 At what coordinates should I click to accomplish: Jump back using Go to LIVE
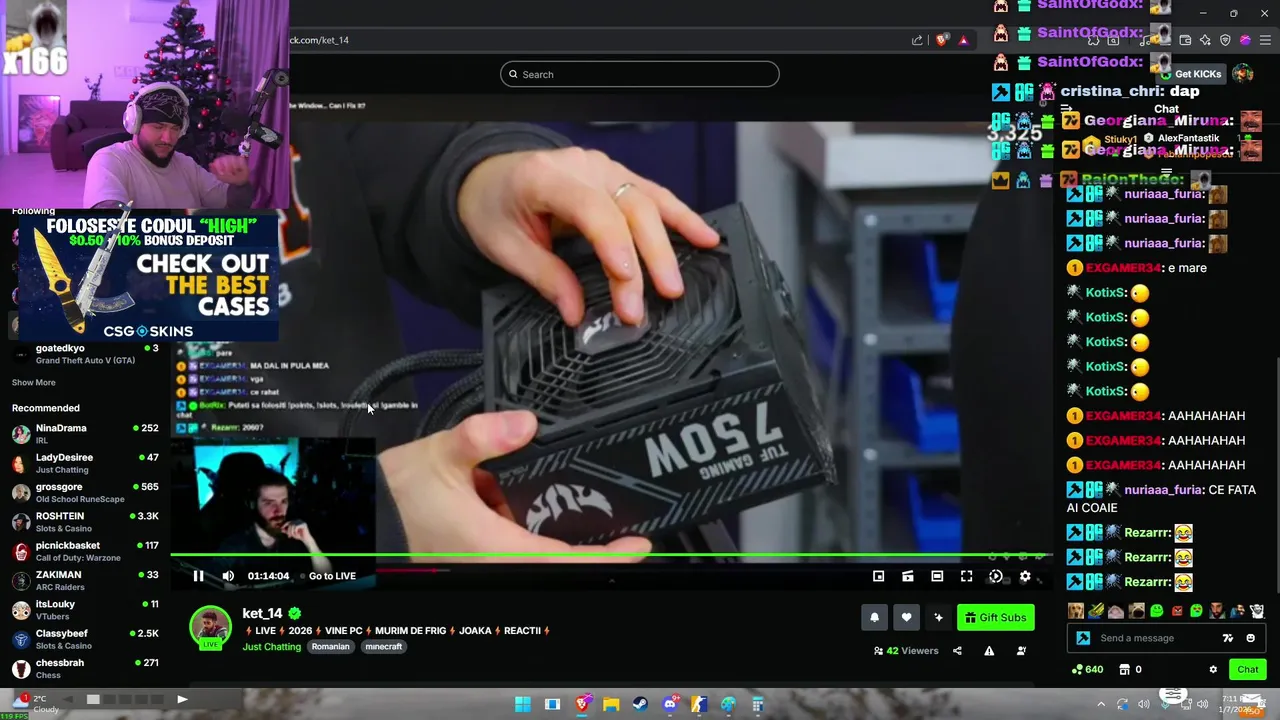click(x=332, y=576)
